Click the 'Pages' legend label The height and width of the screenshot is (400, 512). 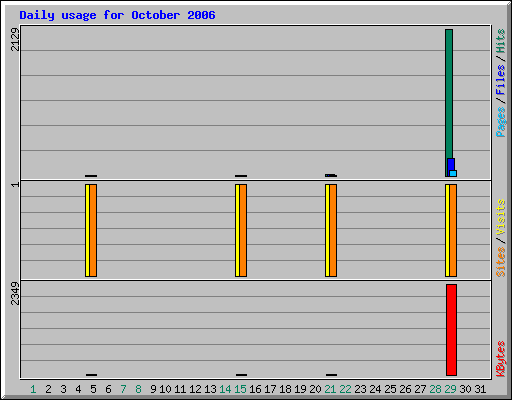(500, 122)
